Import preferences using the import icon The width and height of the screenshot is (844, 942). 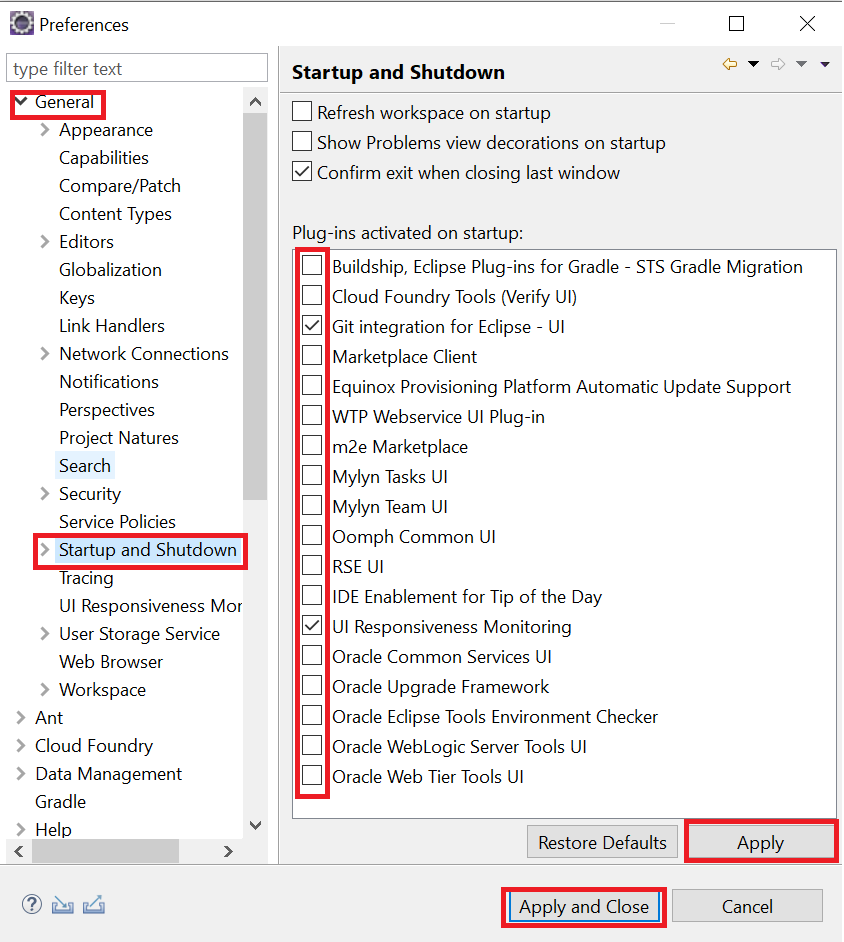(x=62, y=904)
